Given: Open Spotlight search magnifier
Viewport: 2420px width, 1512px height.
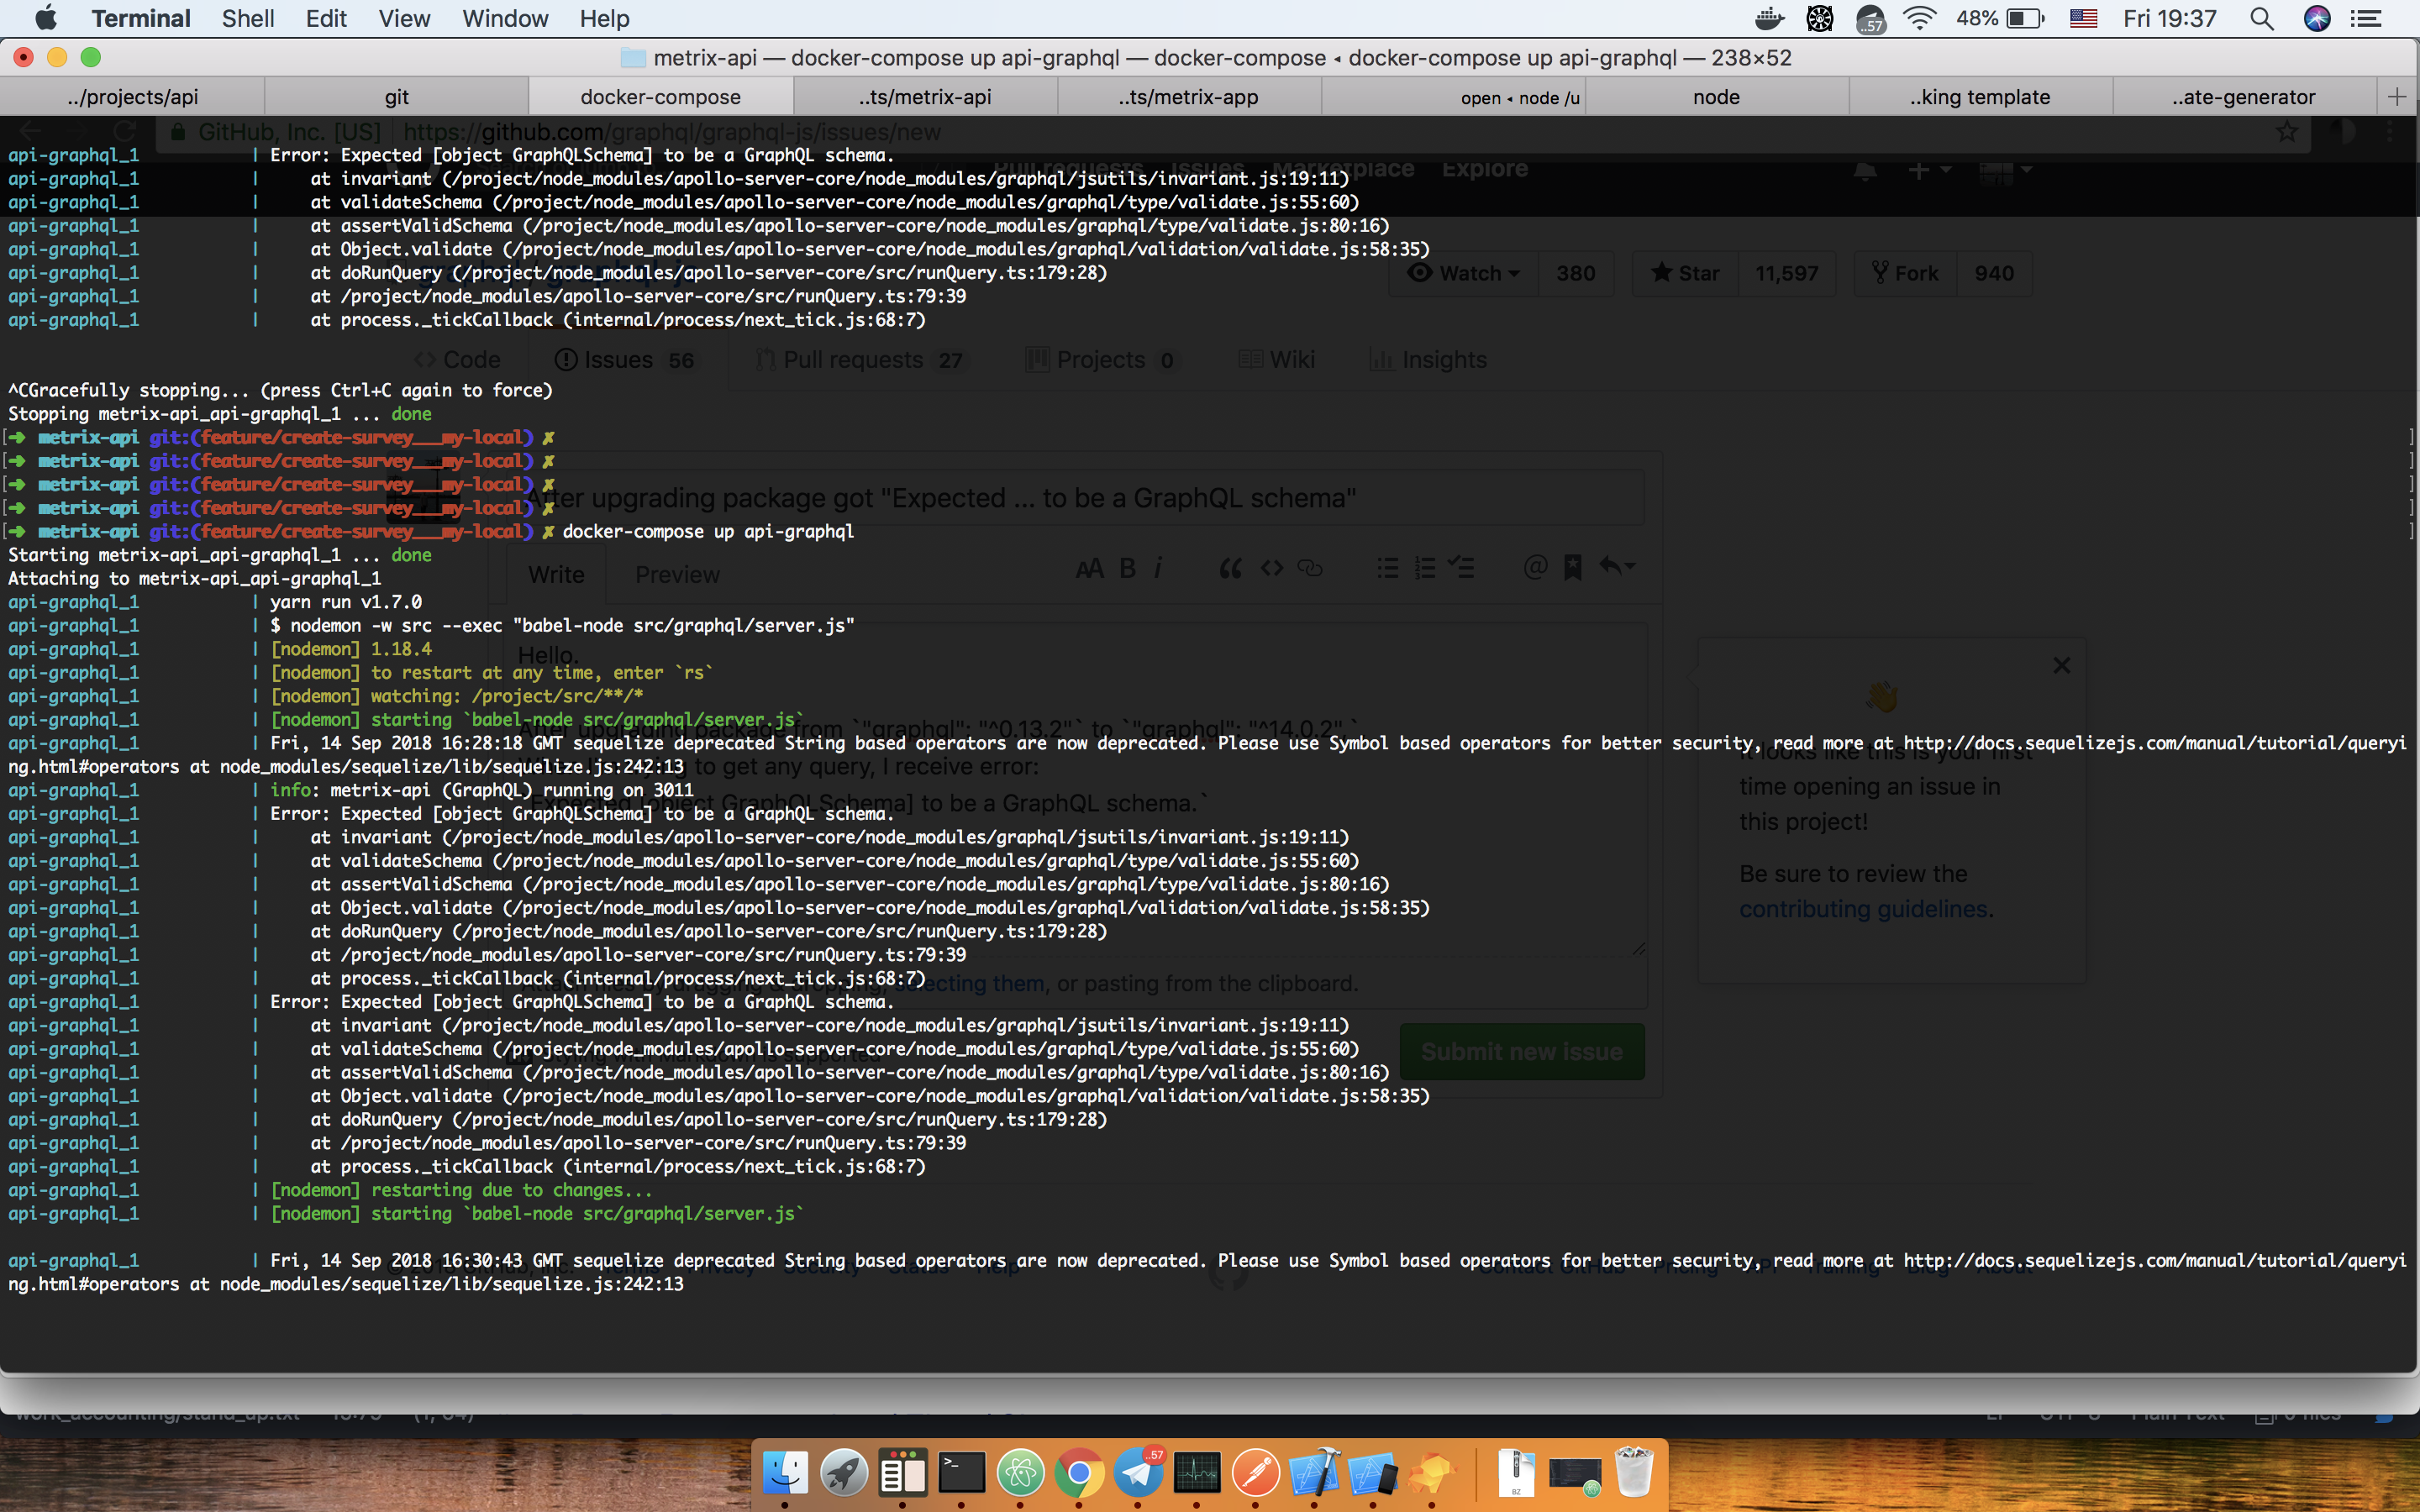Looking at the screenshot, I should [x=2261, y=18].
